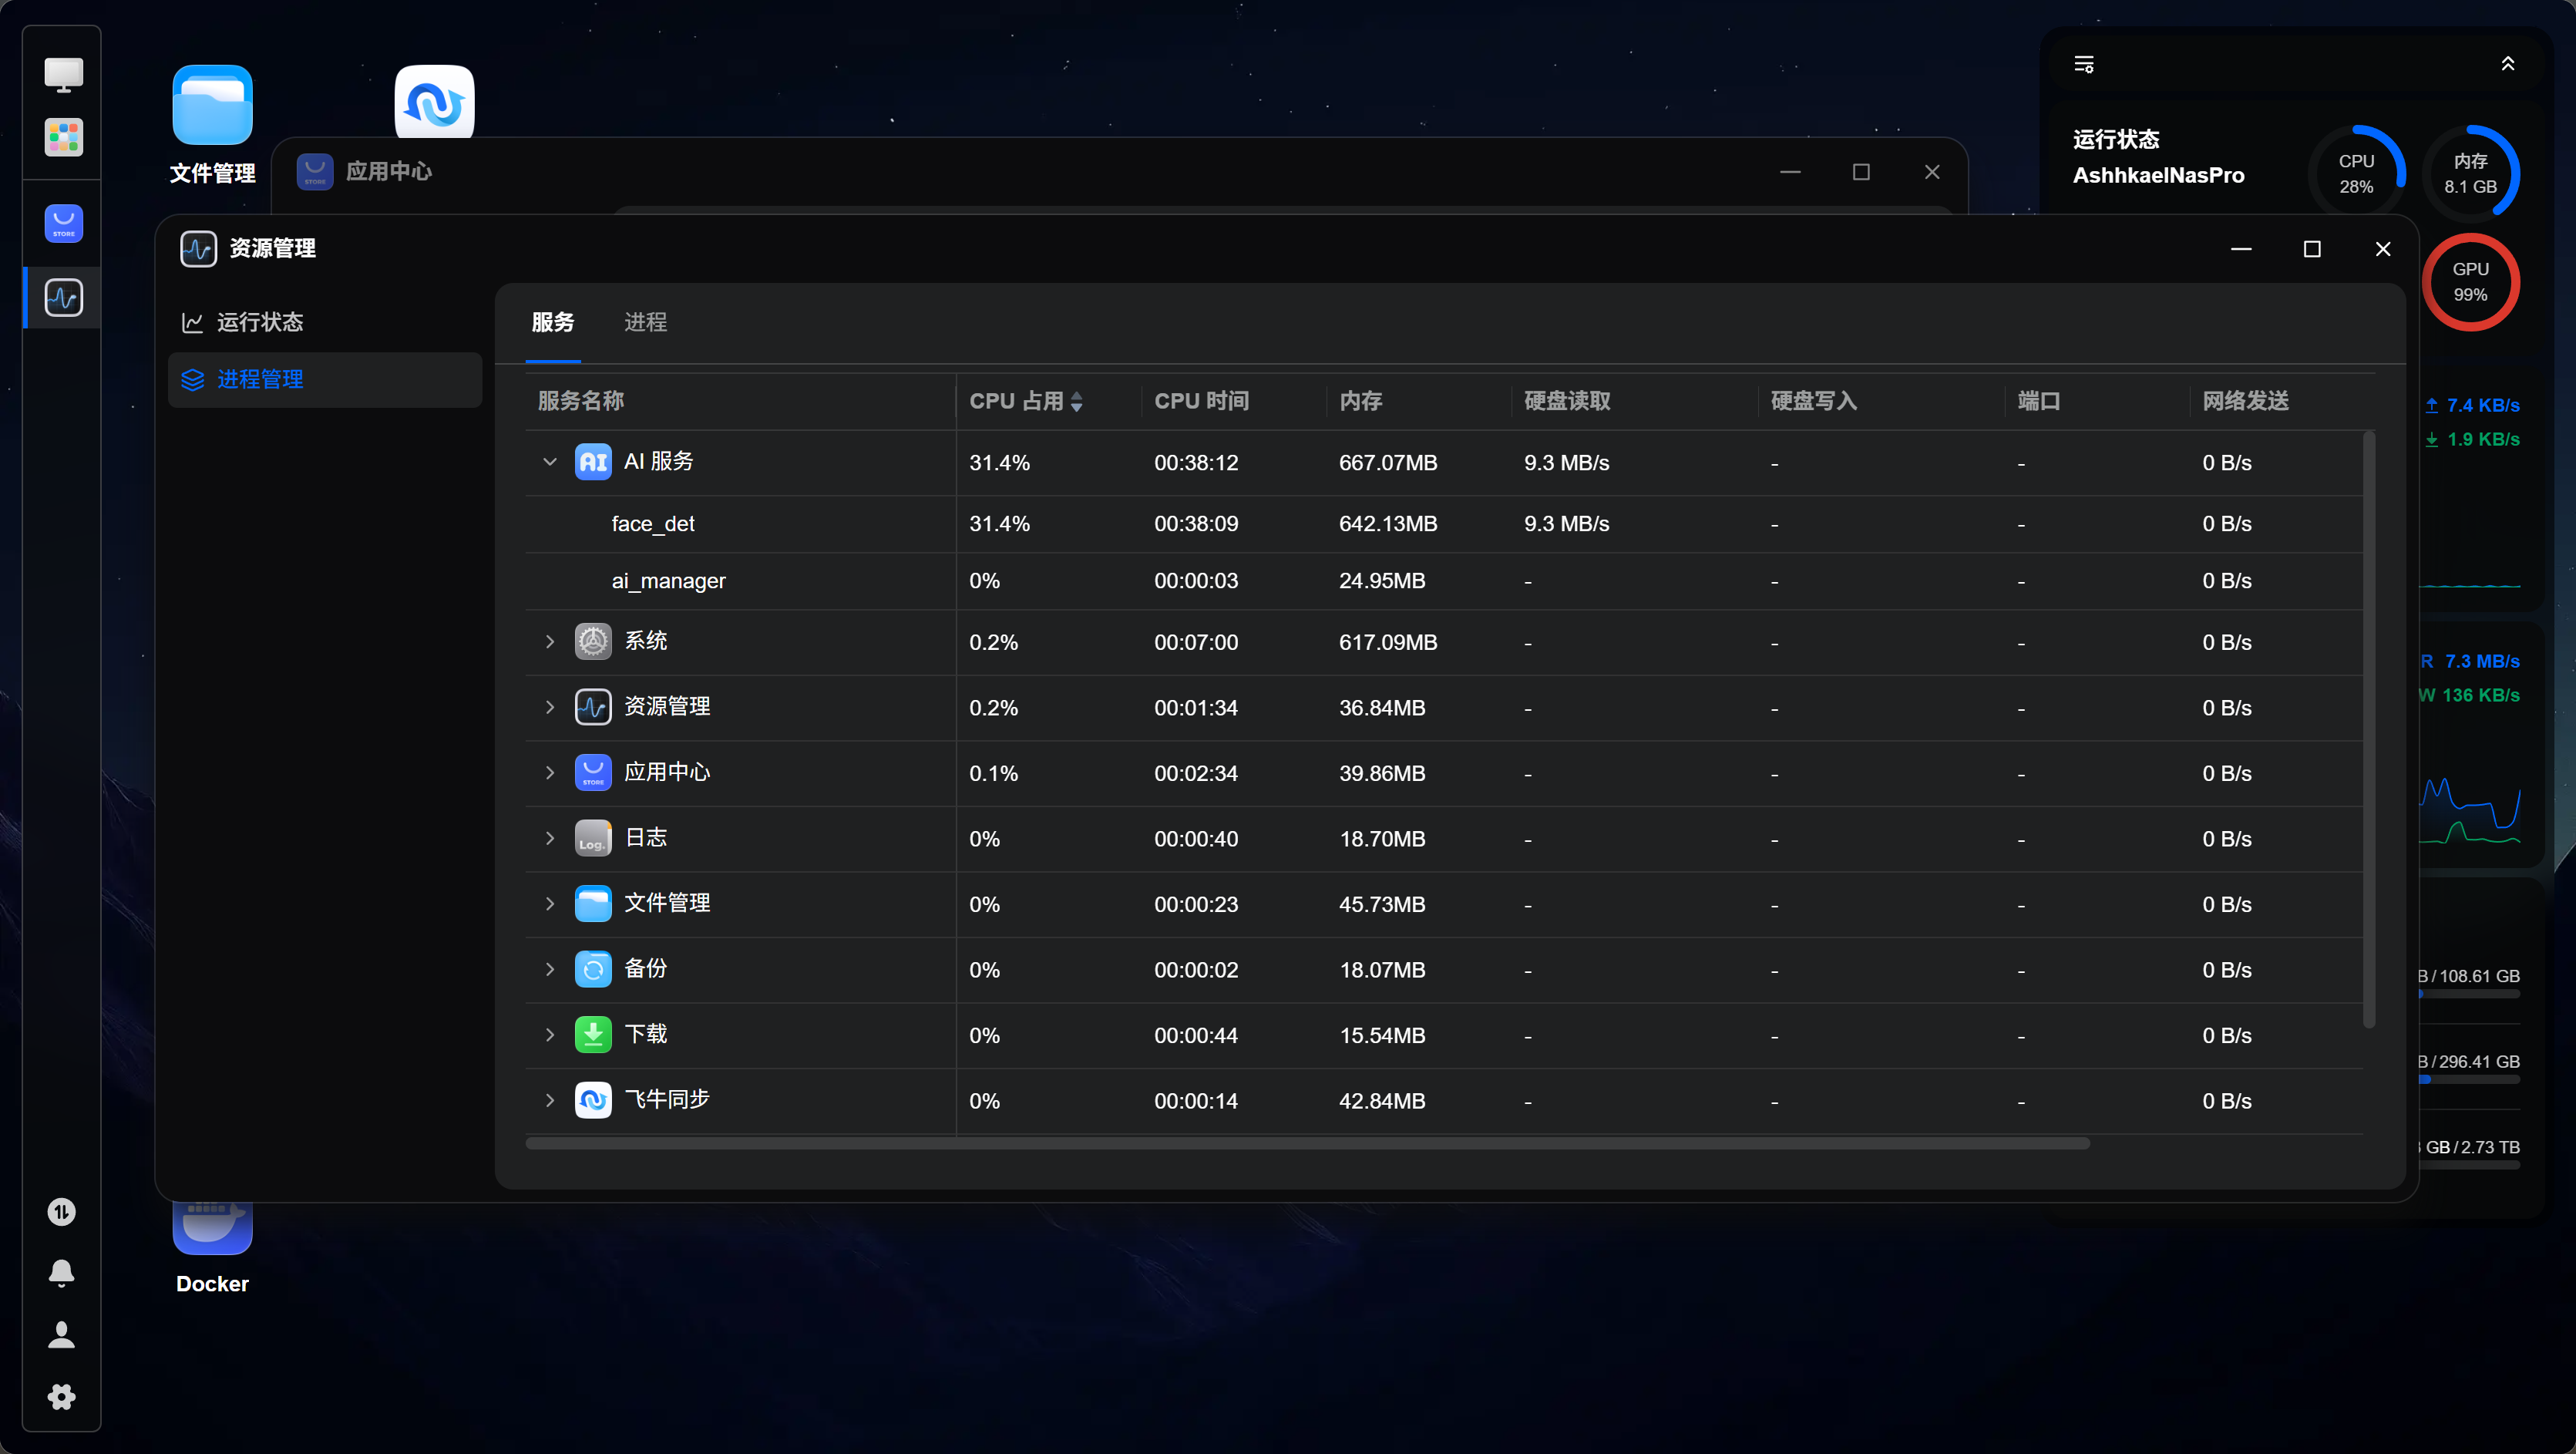Select the face_det process row
This screenshot has height=1454, width=2576.
coord(1443,524)
